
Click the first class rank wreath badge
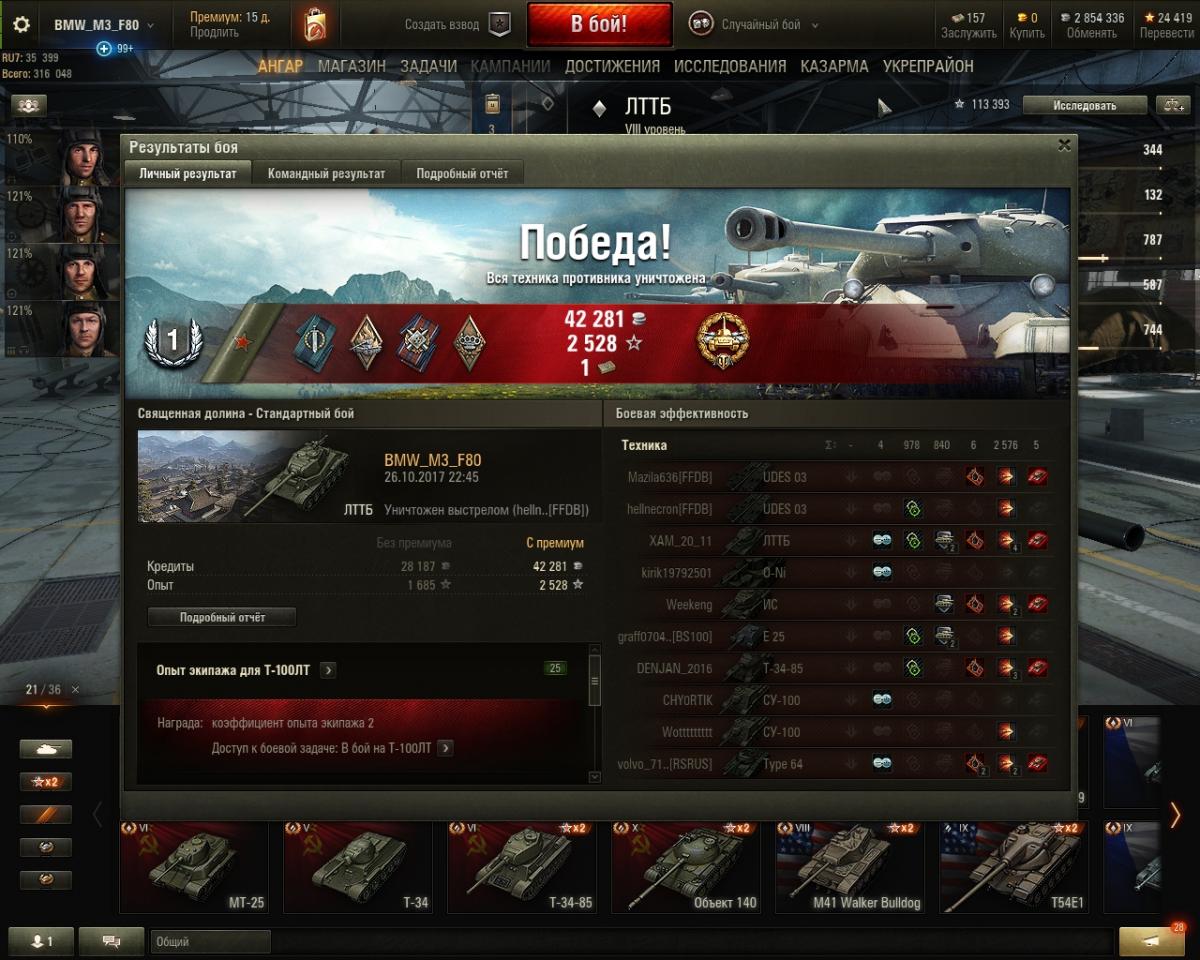(172, 341)
